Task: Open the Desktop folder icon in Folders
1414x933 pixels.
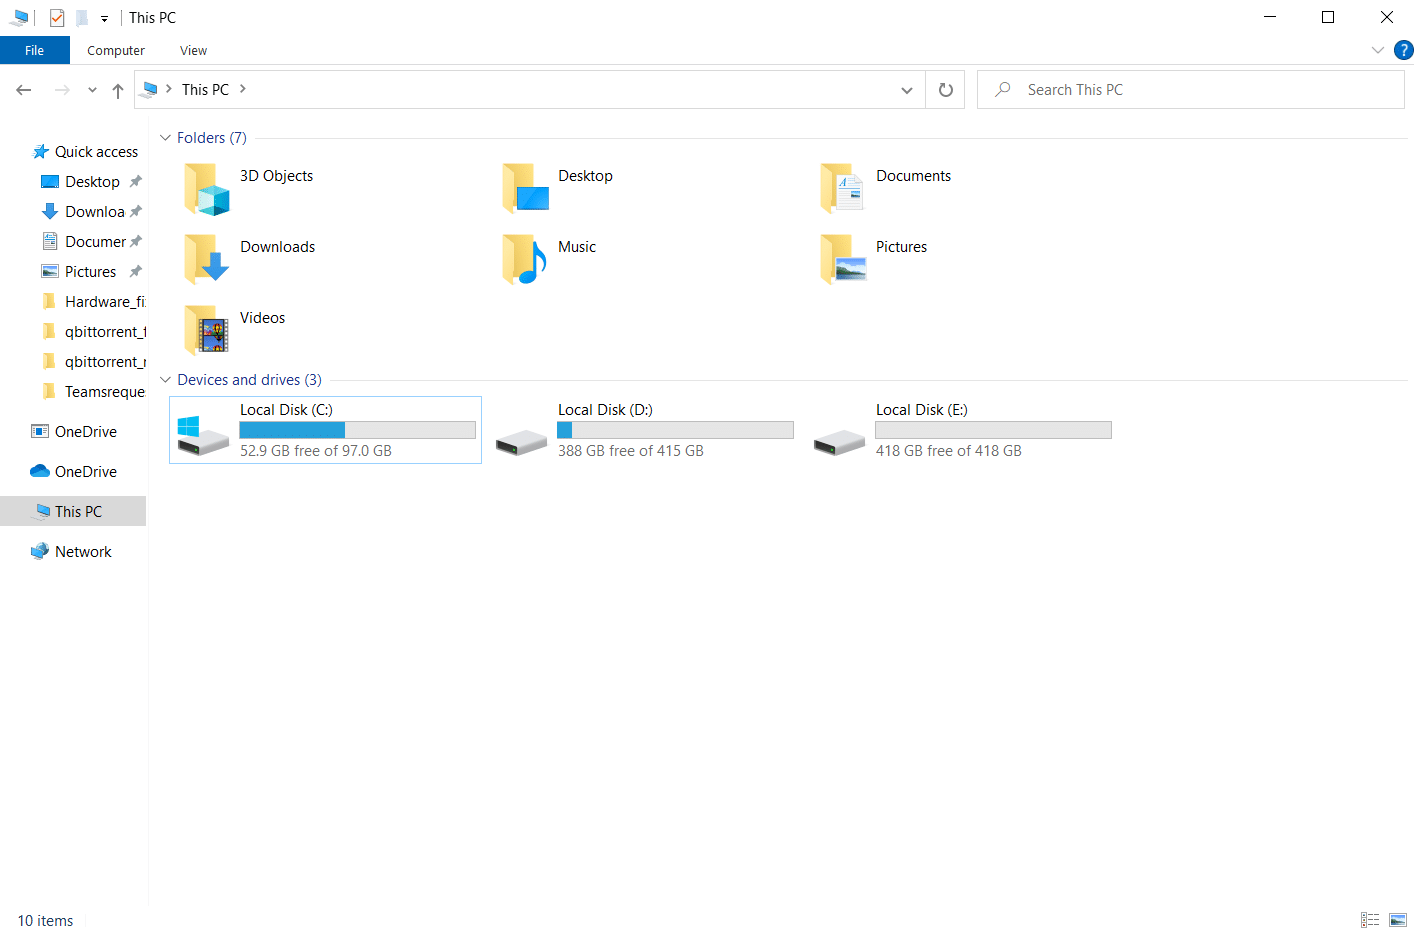Action: 525,189
